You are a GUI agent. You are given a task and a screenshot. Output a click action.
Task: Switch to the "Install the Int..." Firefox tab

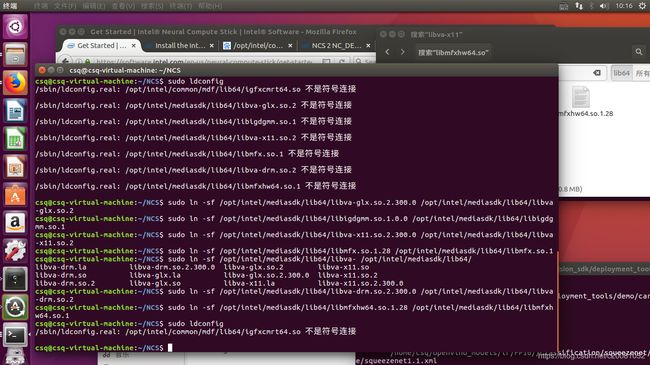180,46
